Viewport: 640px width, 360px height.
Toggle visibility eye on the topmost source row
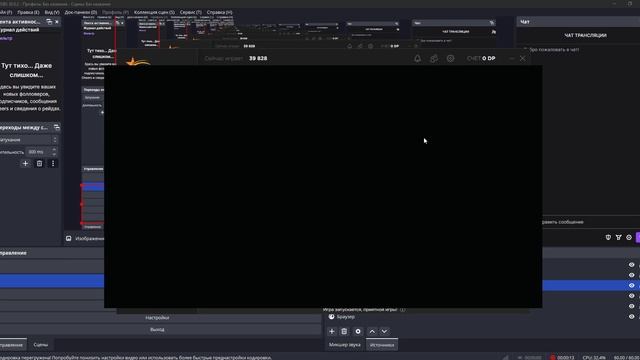(631, 265)
